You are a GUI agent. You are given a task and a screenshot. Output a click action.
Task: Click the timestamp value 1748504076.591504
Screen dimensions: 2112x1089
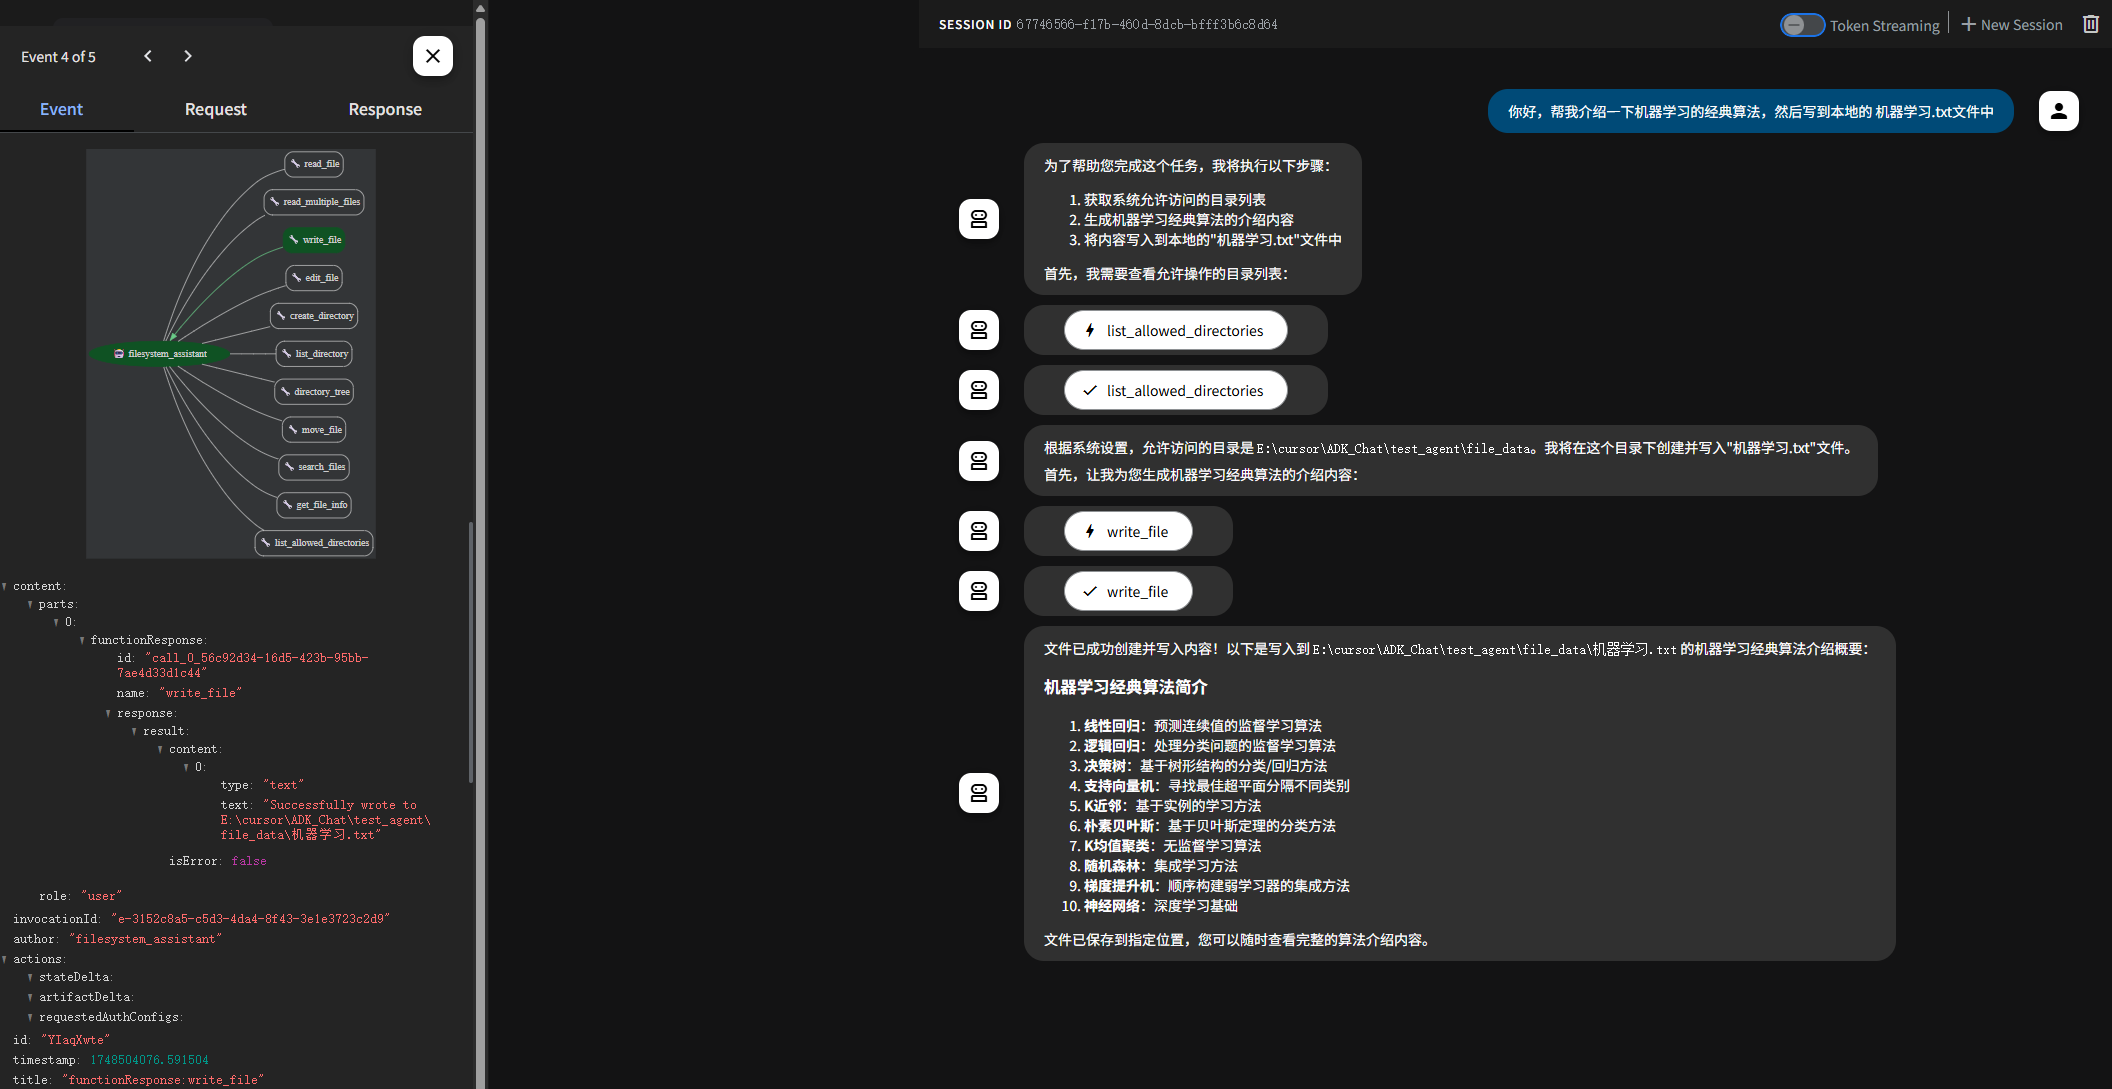(x=149, y=1060)
